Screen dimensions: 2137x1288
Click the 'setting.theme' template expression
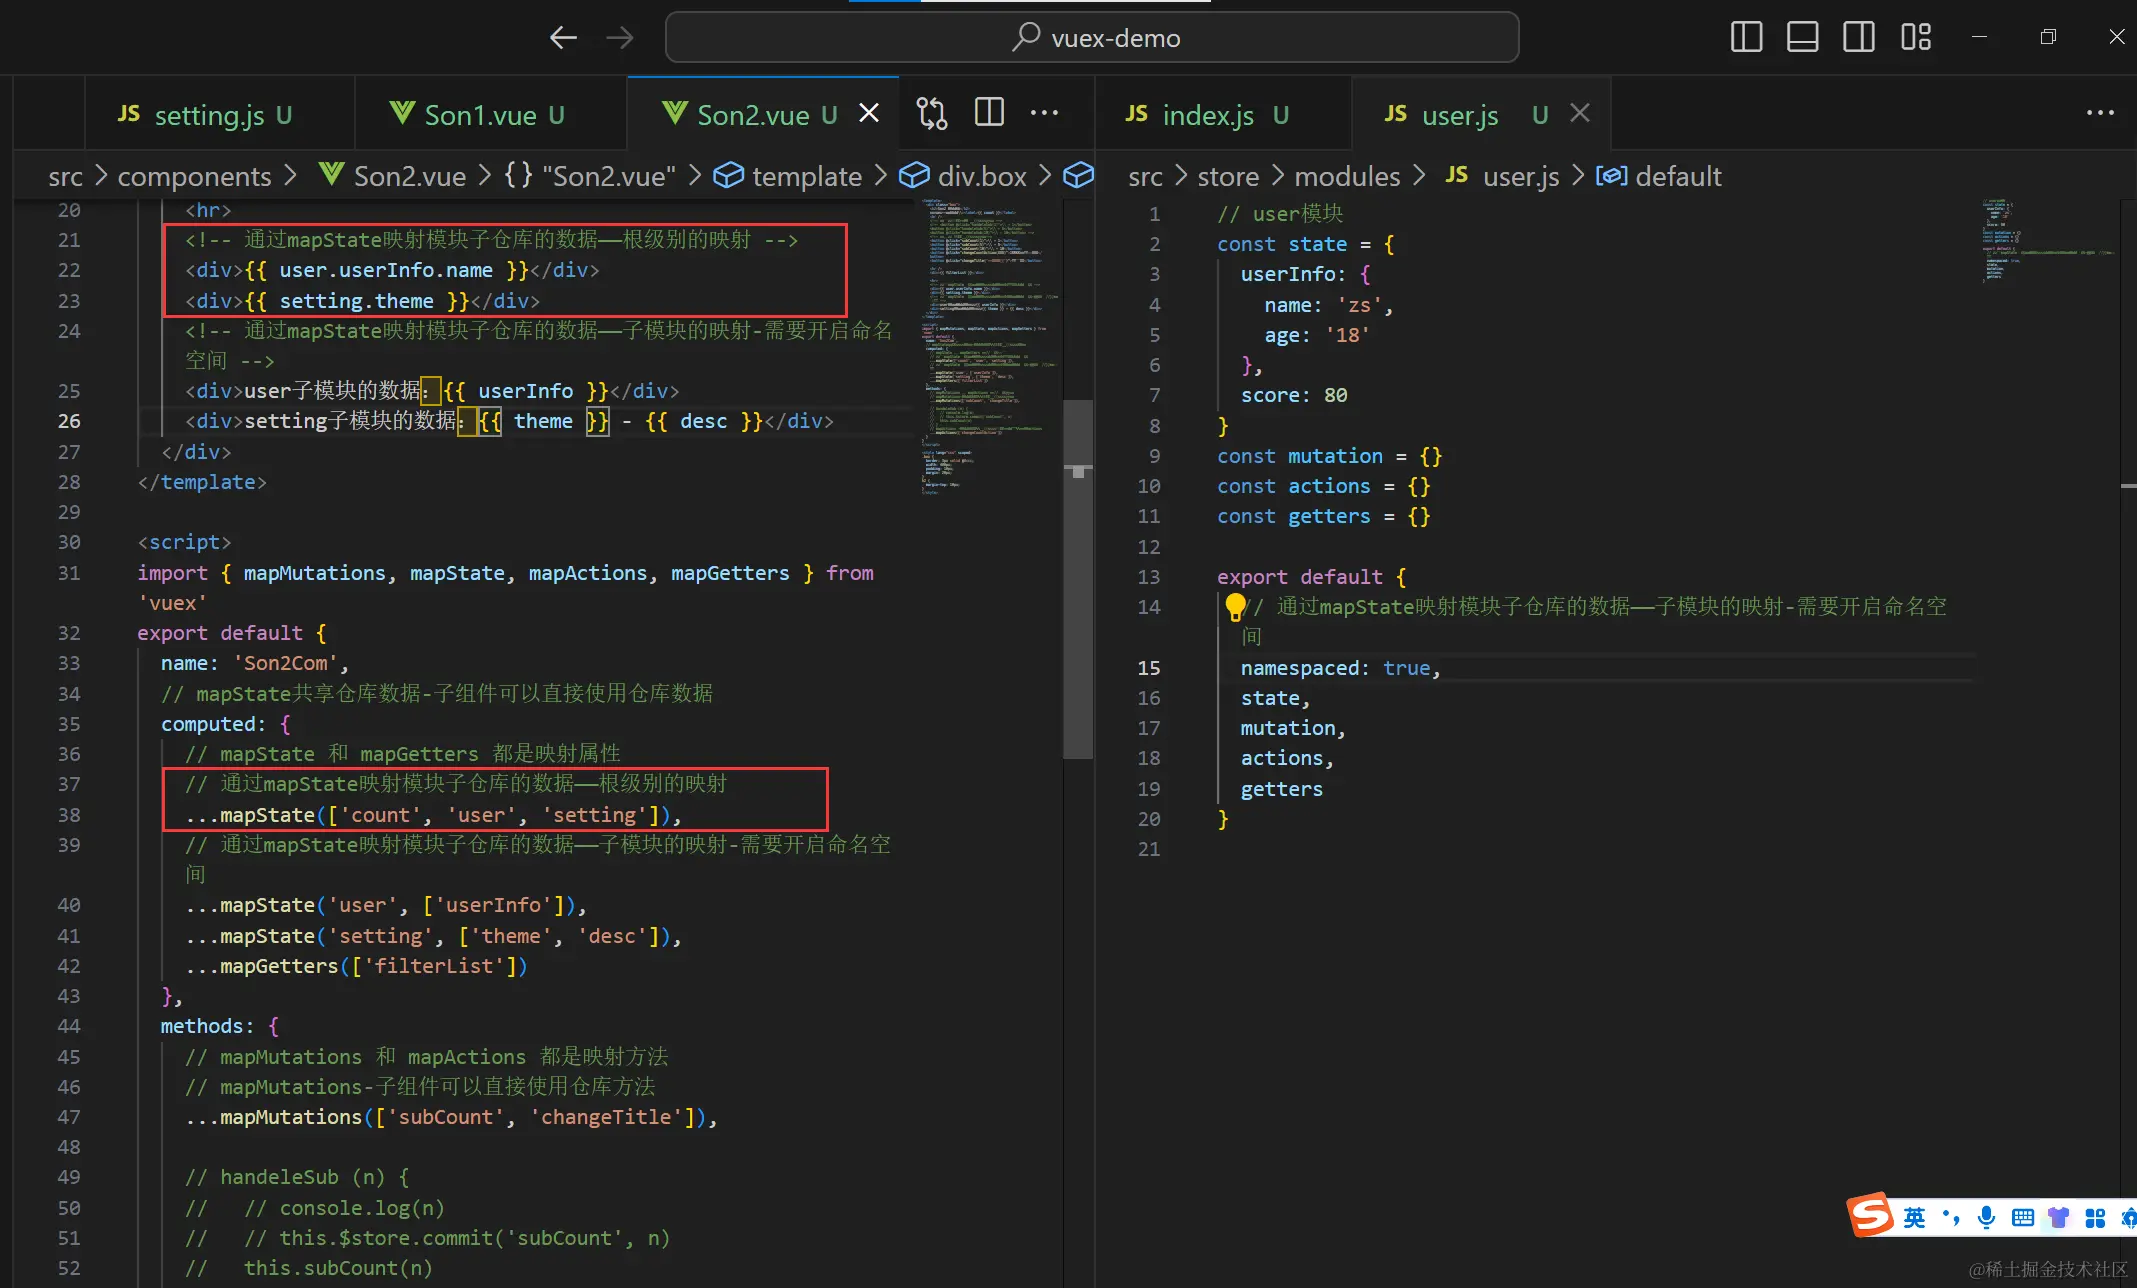point(356,301)
